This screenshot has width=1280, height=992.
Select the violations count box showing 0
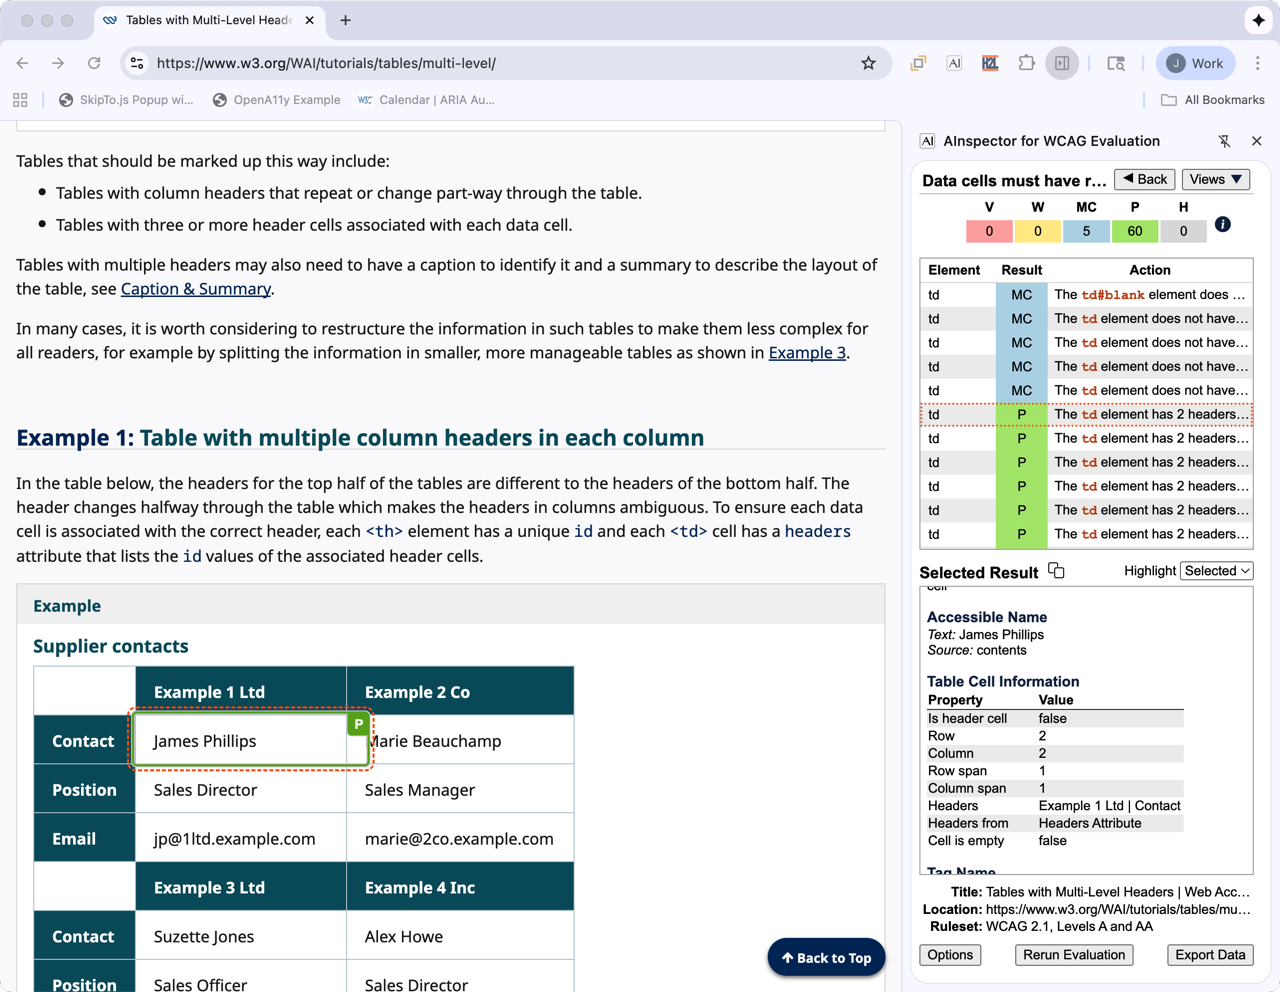[x=989, y=231]
